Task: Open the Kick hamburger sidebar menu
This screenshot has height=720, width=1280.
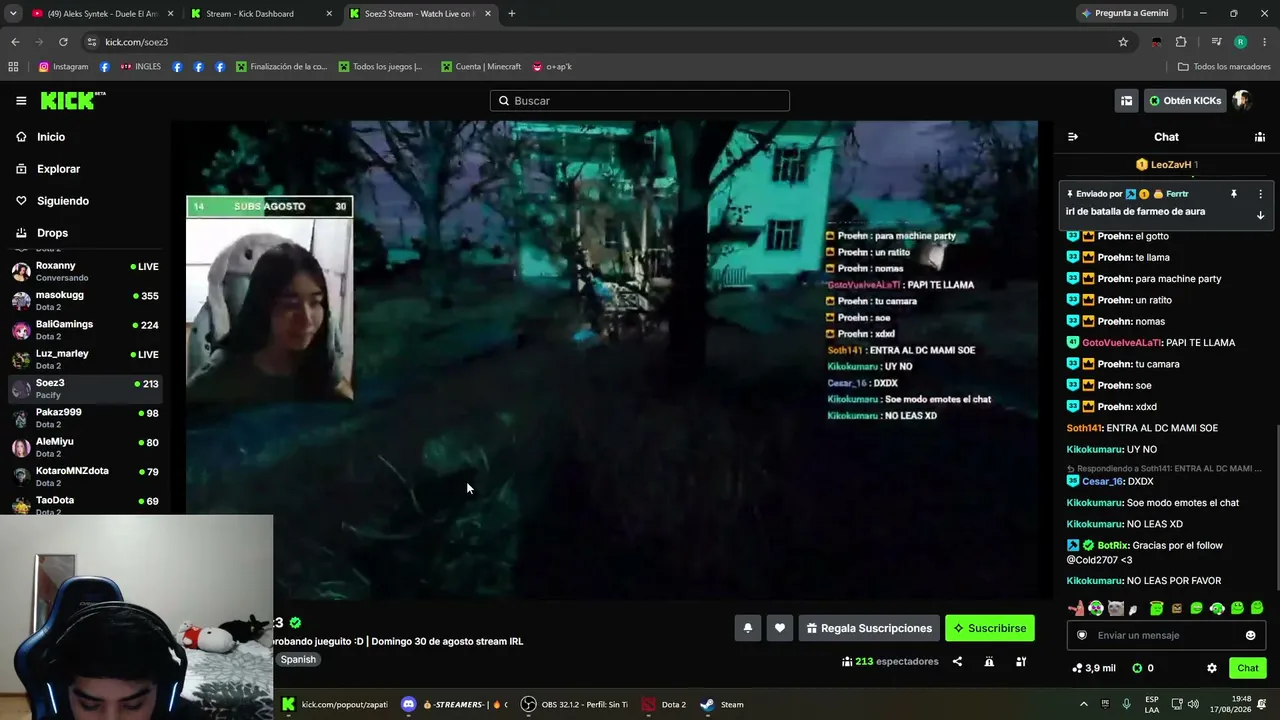Action: pos(21,101)
